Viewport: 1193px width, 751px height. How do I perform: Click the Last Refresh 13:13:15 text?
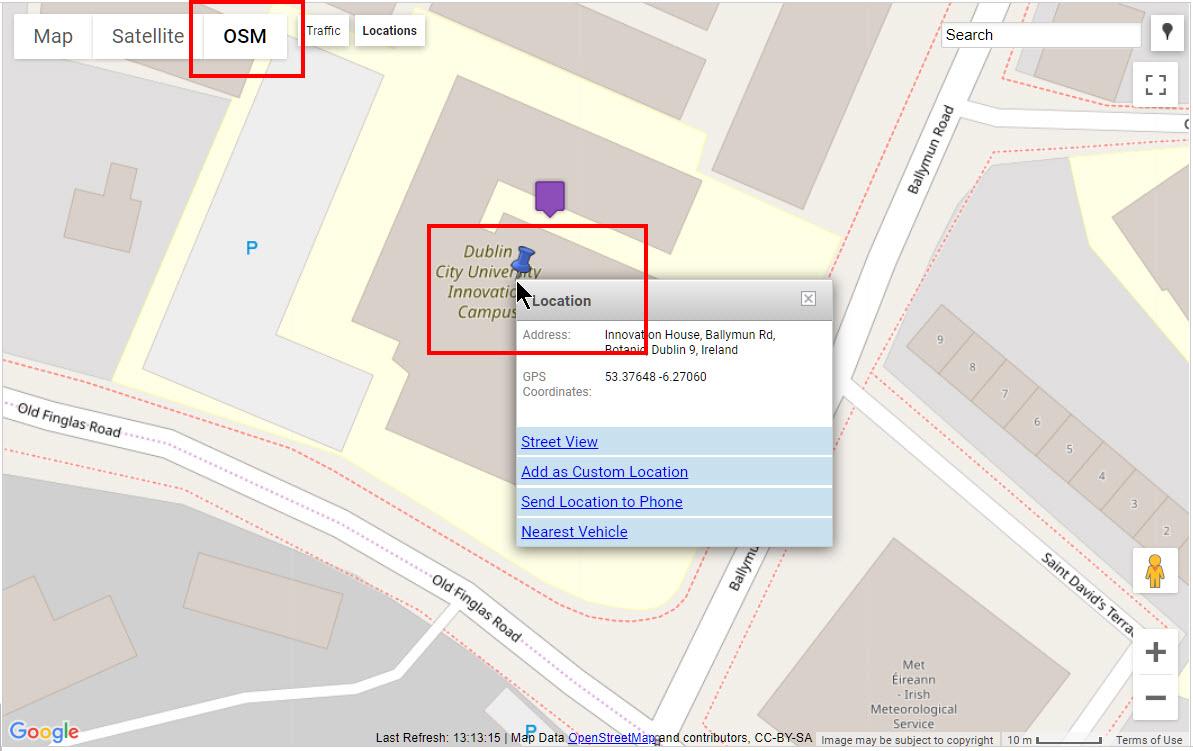438,738
